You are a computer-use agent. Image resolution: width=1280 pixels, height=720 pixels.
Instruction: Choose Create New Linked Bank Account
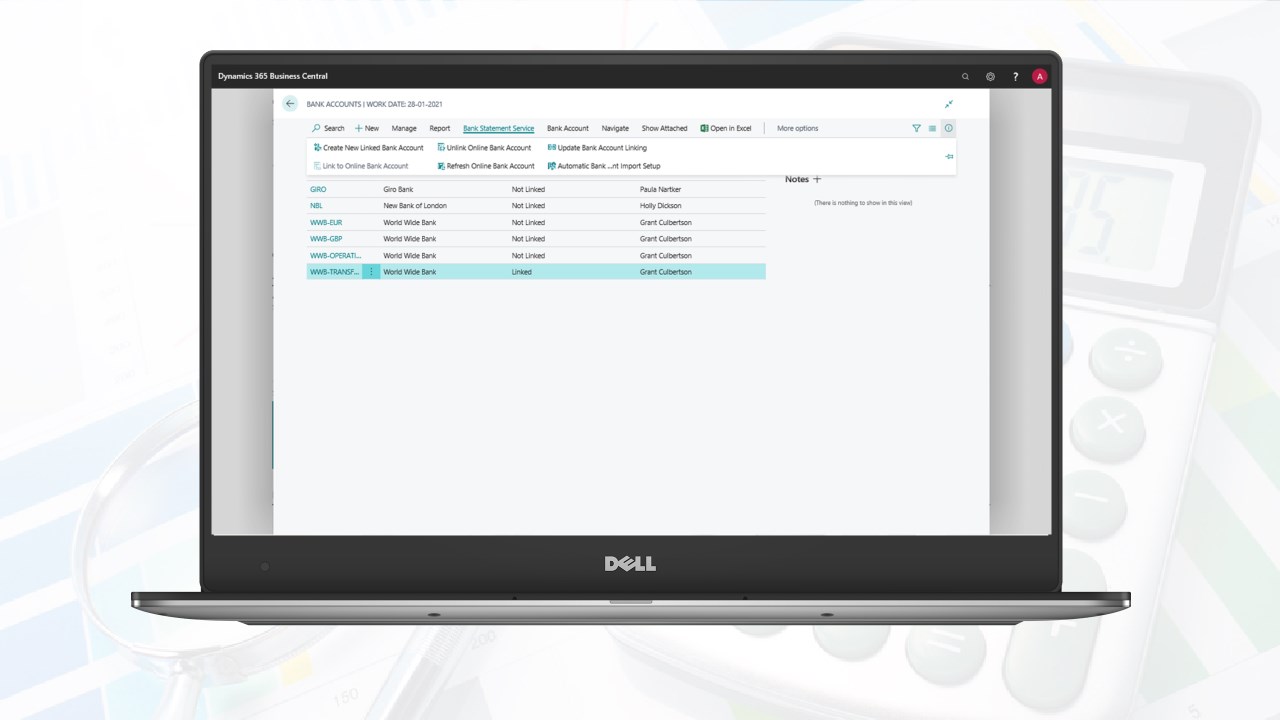(x=368, y=147)
